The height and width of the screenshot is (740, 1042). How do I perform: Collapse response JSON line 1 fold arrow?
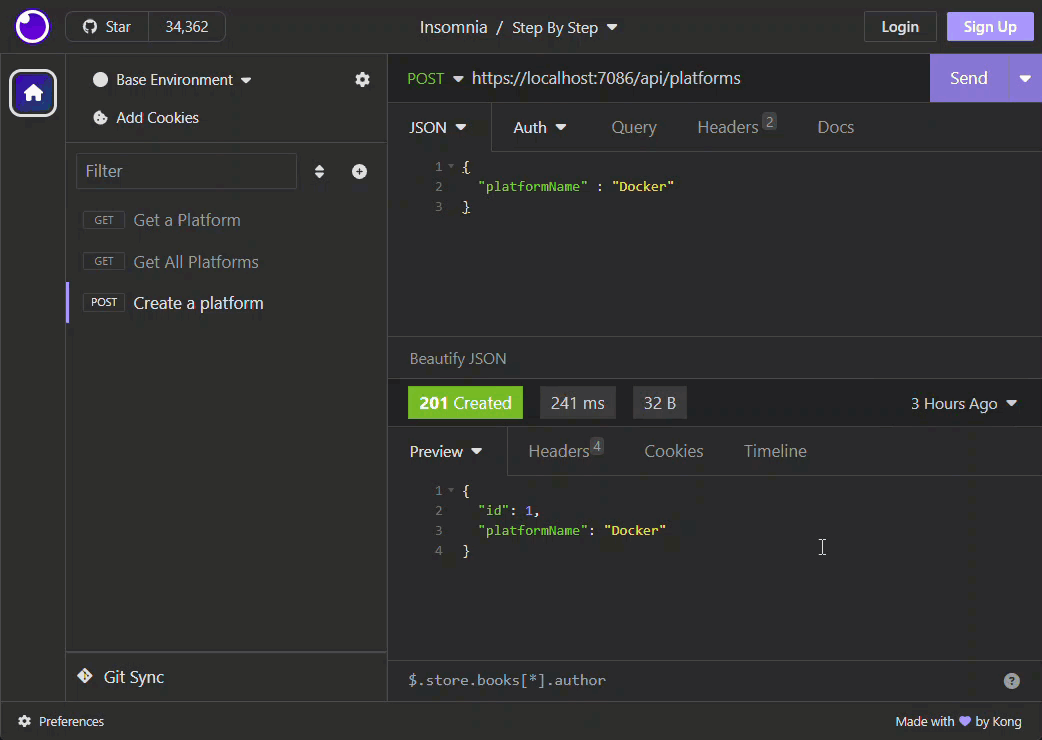451,490
